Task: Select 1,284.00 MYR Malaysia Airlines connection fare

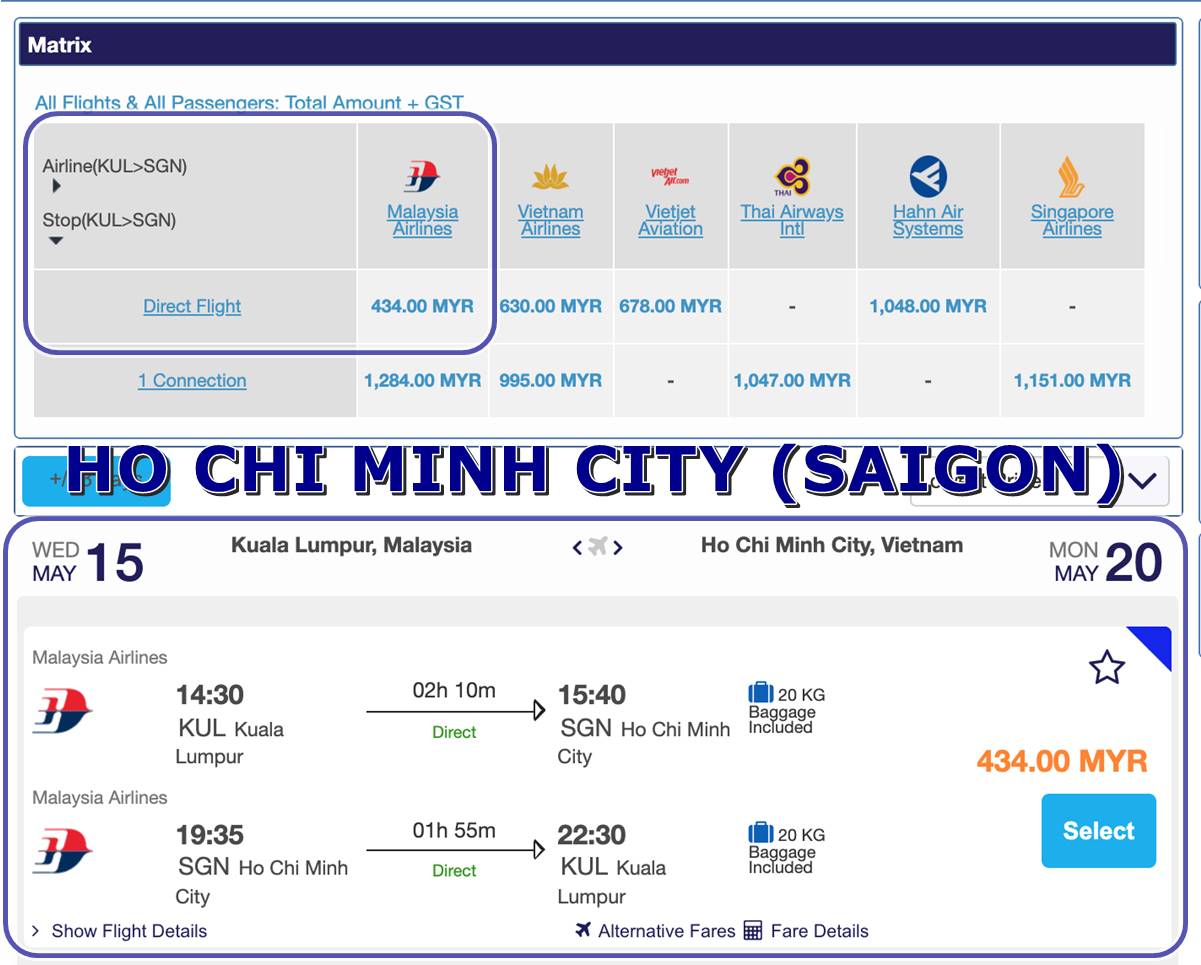Action: (x=422, y=380)
